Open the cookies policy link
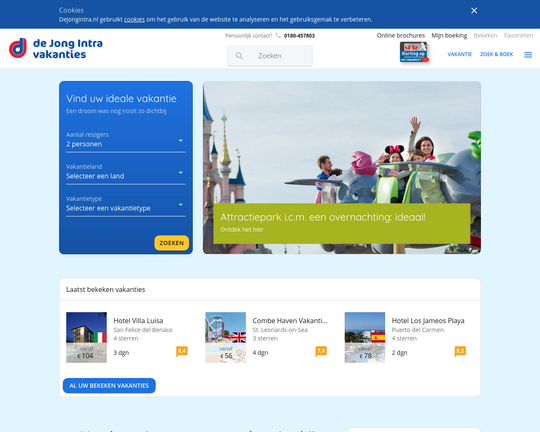 click(x=134, y=20)
